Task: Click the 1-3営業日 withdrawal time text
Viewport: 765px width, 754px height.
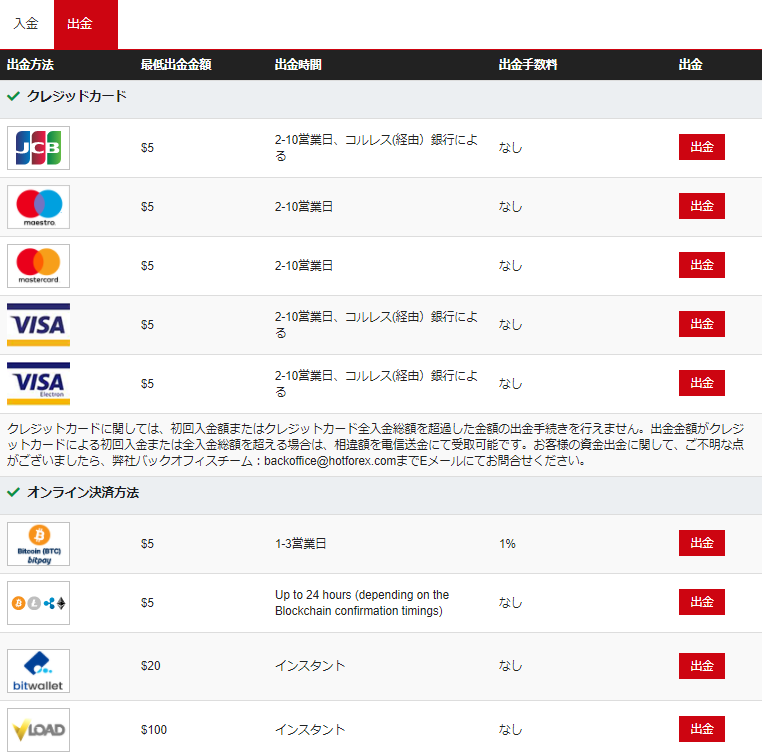Action: 301,544
